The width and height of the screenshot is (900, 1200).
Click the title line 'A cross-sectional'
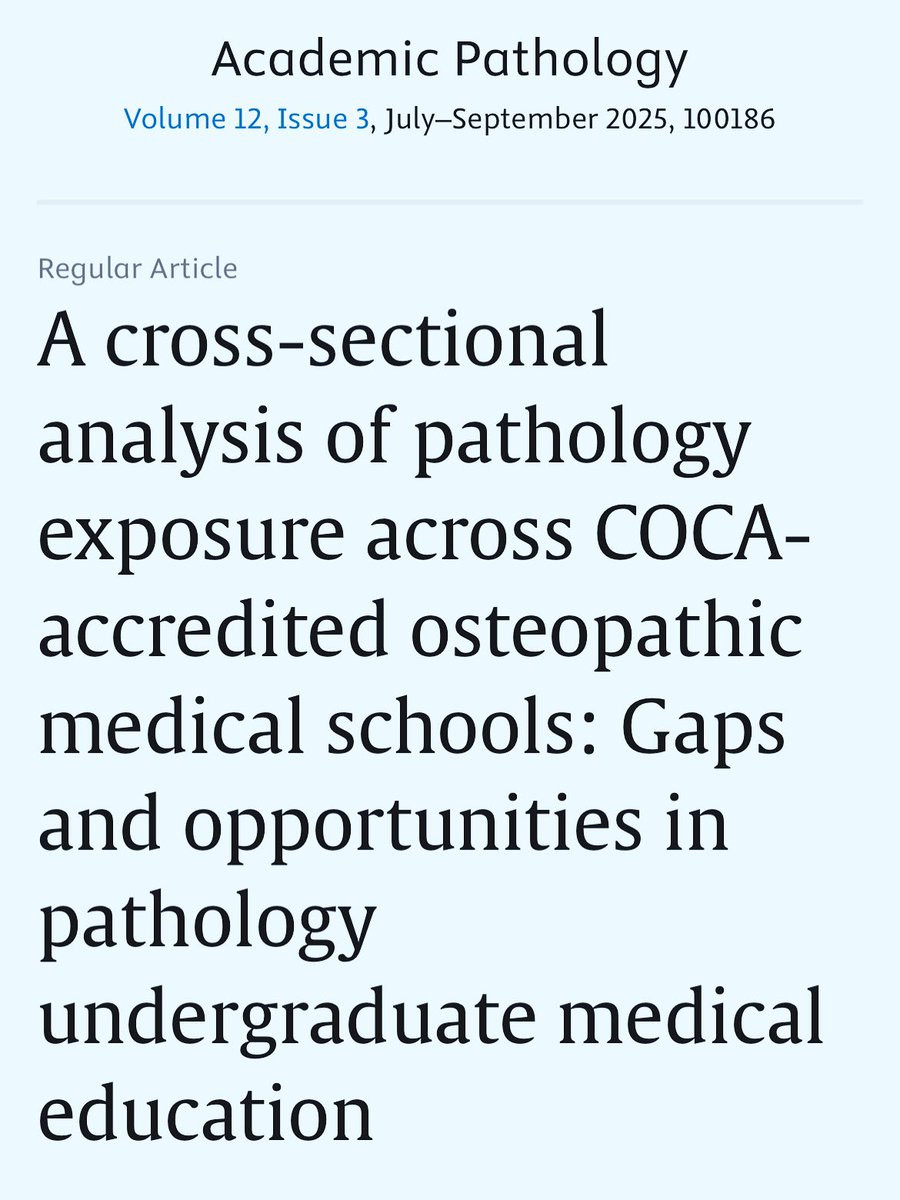[x=323, y=342]
